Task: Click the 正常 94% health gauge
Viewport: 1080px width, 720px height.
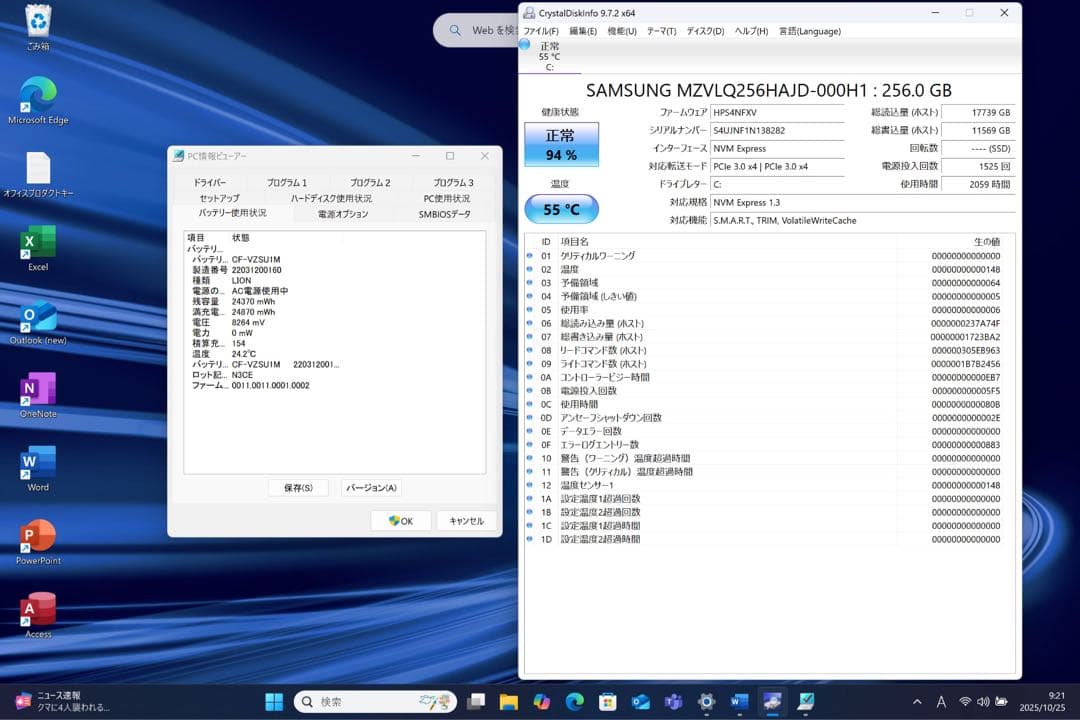Action: (563, 143)
